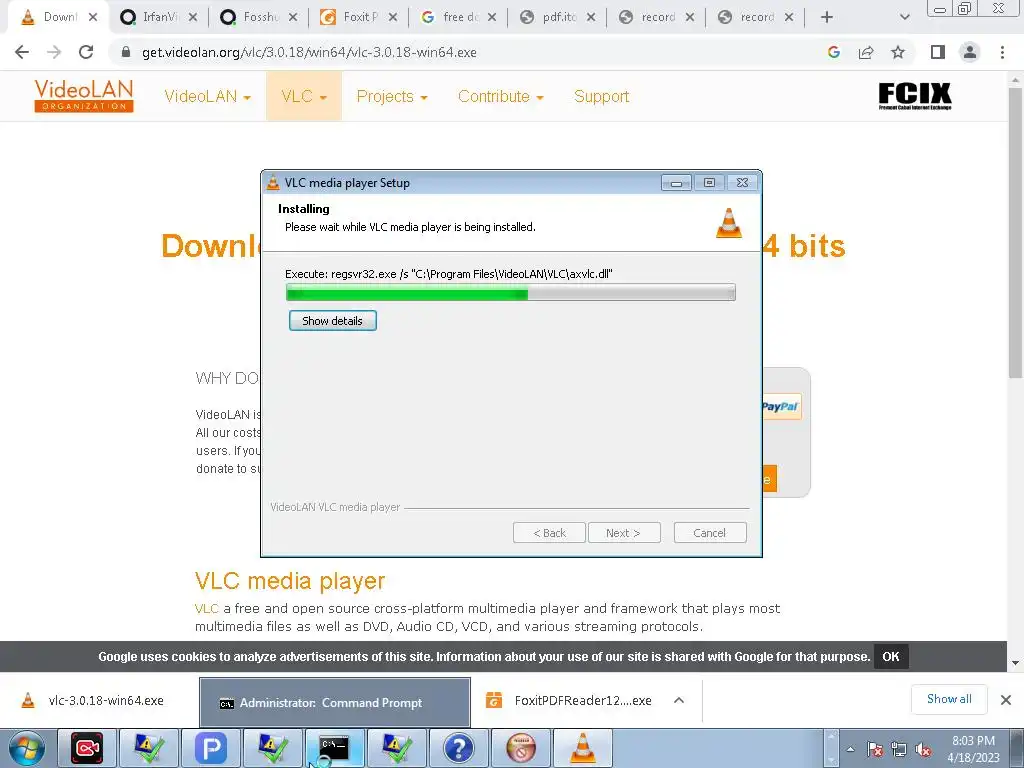Click the installation progress bar
Viewport: 1024px width, 768px height.
click(511, 293)
